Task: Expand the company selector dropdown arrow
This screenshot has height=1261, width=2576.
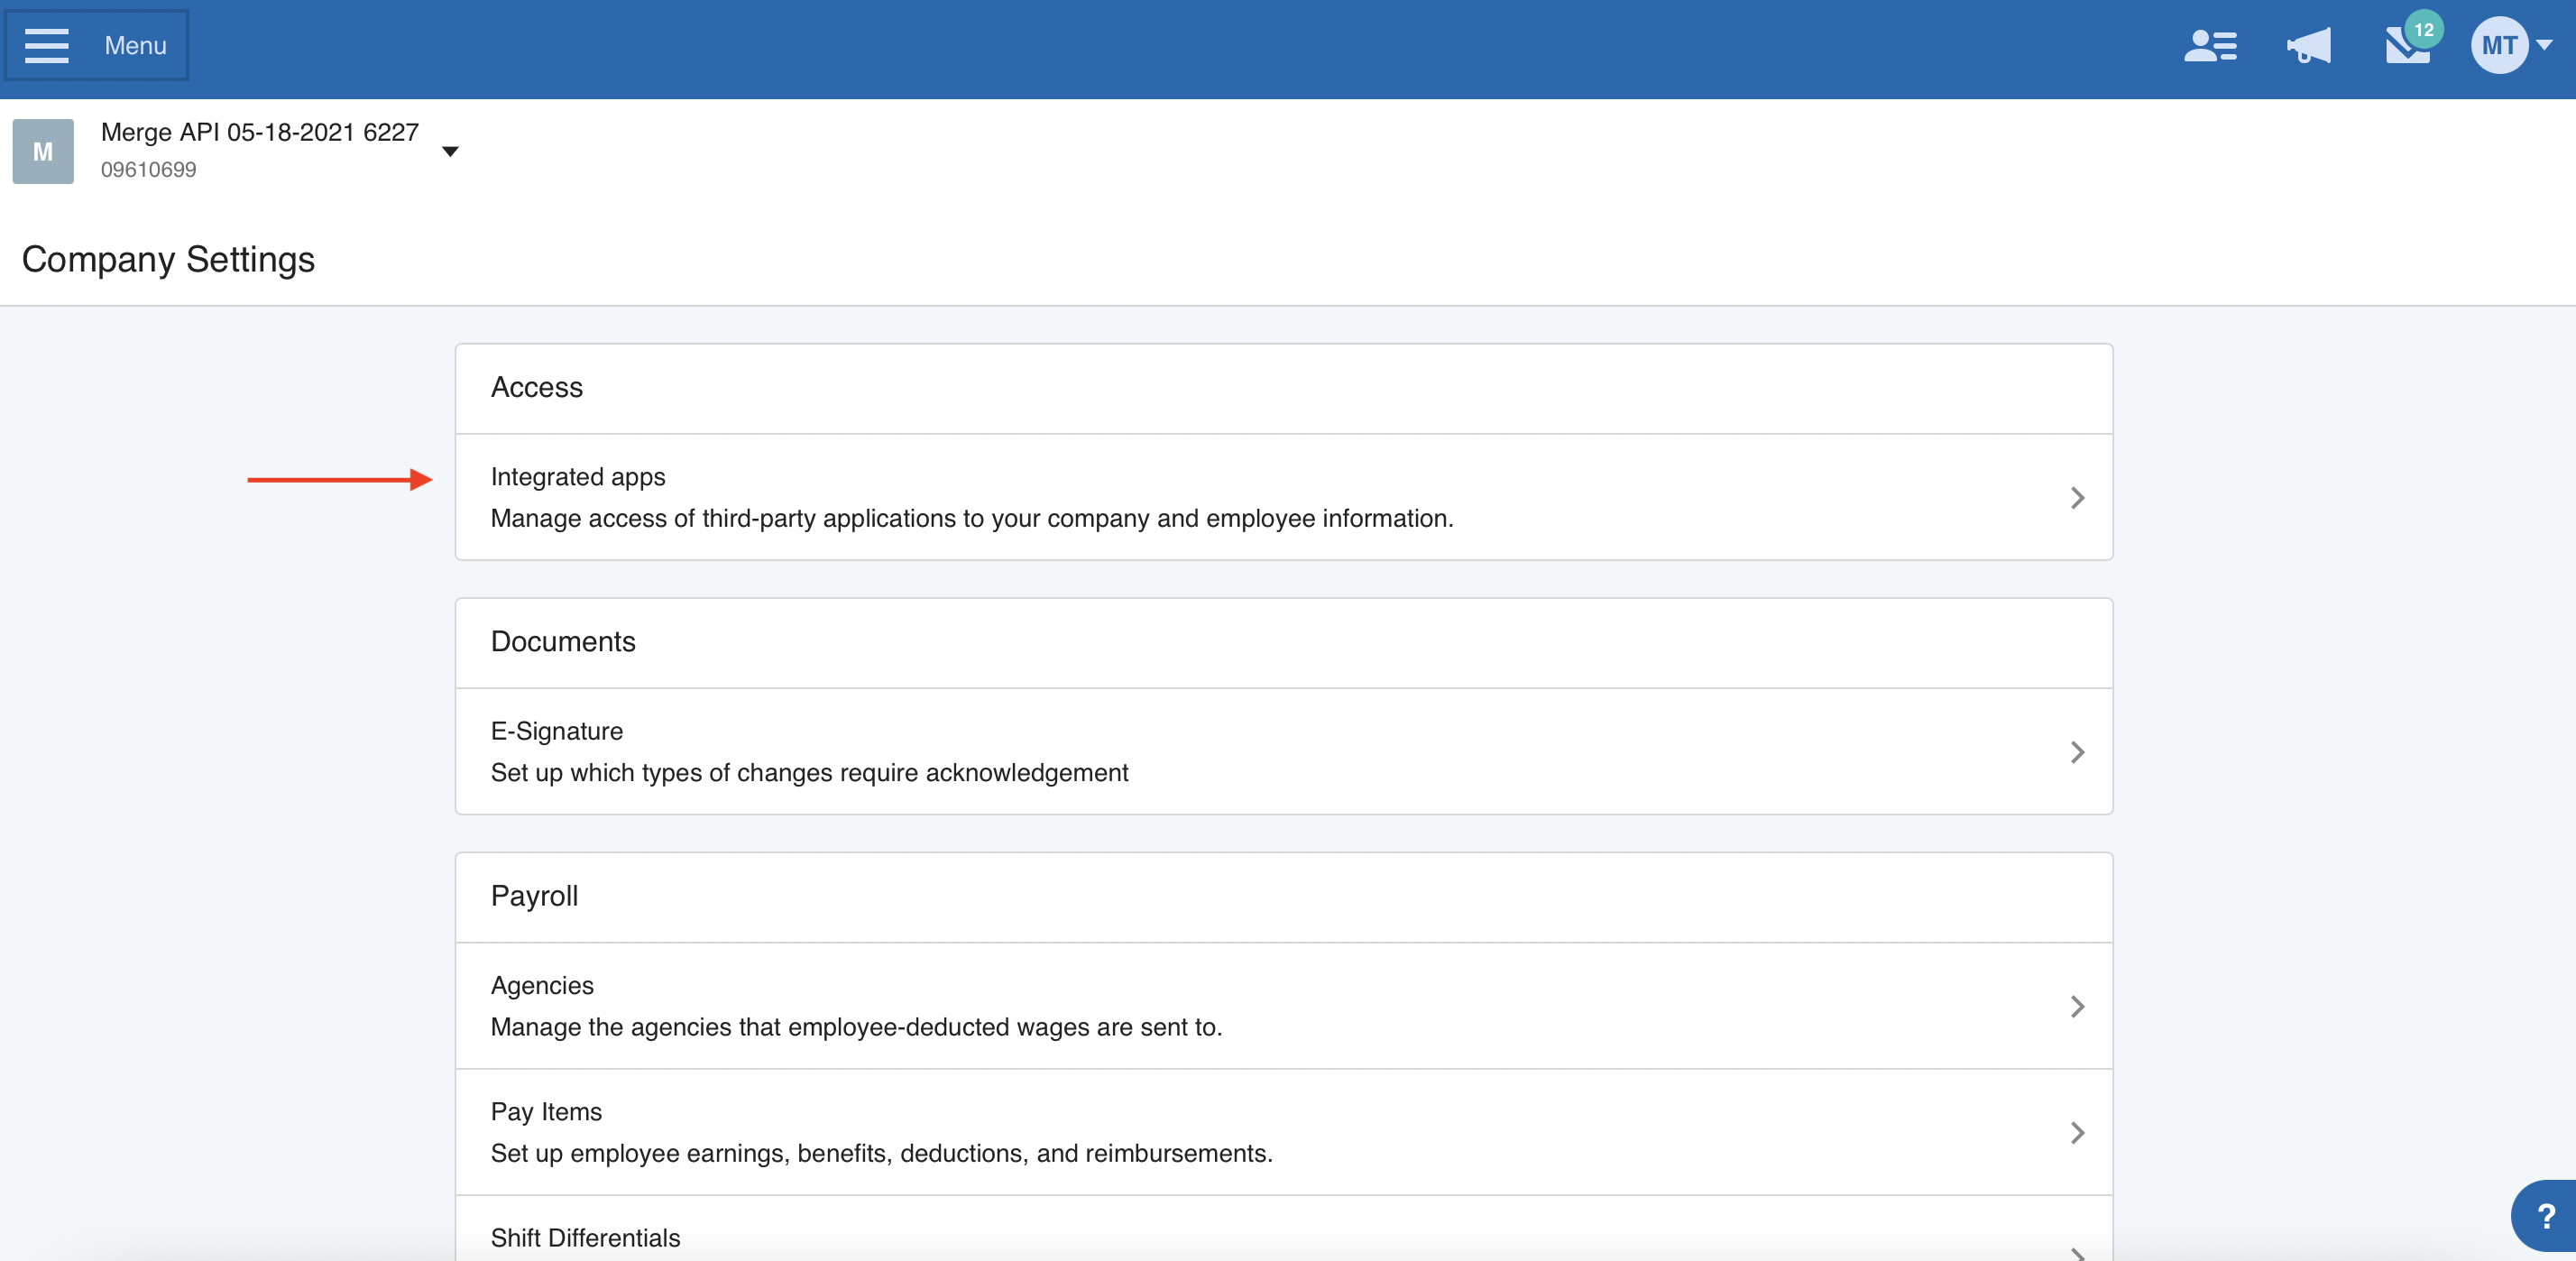Action: [x=450, y=151]
